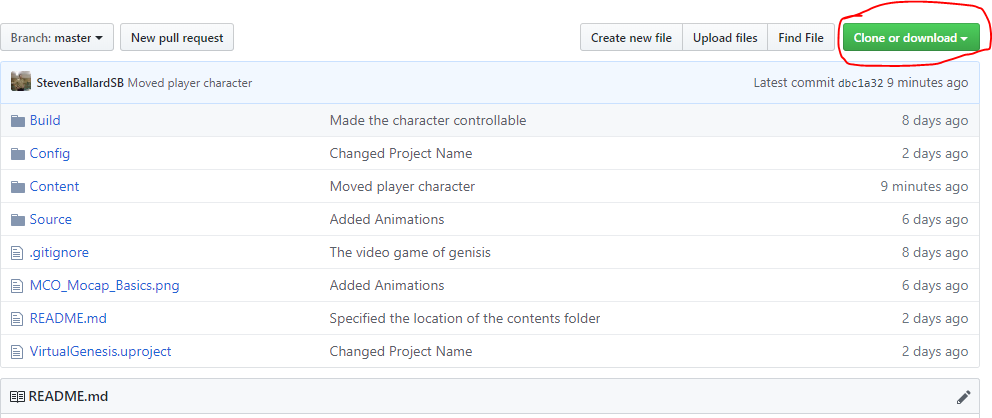Open Content row commit 'Moved player character'
This screenshot has width=992, height=418.
click(x=402, y=187)
